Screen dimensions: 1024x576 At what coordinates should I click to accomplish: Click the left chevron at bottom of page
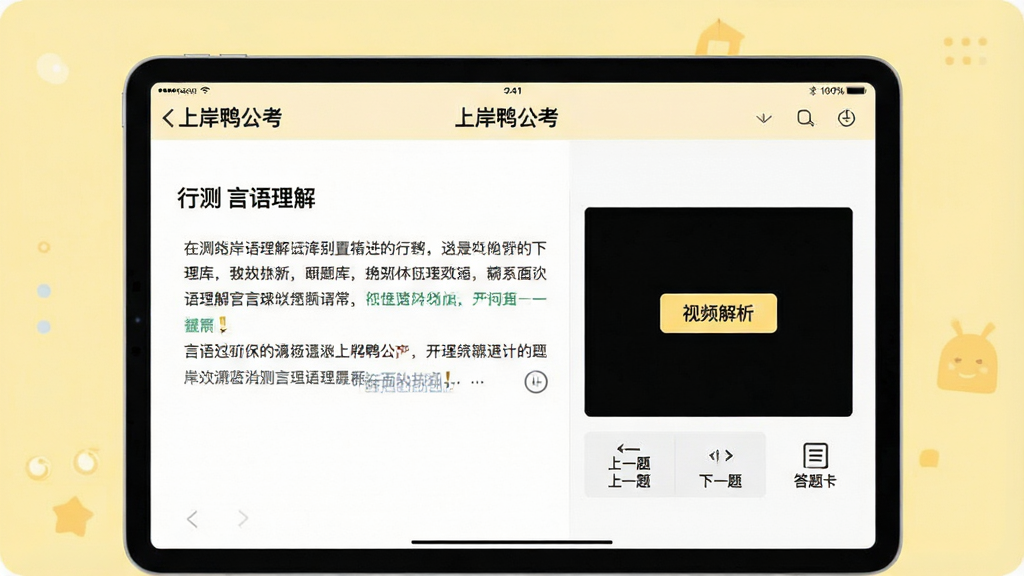192,519
